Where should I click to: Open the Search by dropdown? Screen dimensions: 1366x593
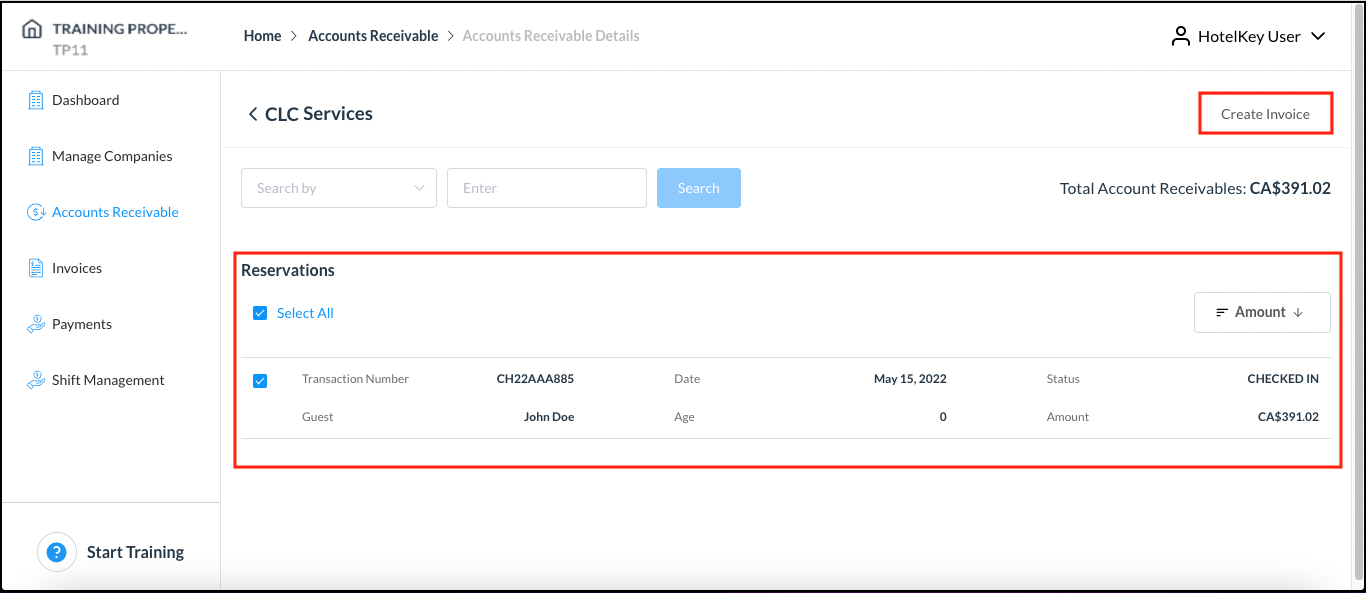tap(338, 187)
